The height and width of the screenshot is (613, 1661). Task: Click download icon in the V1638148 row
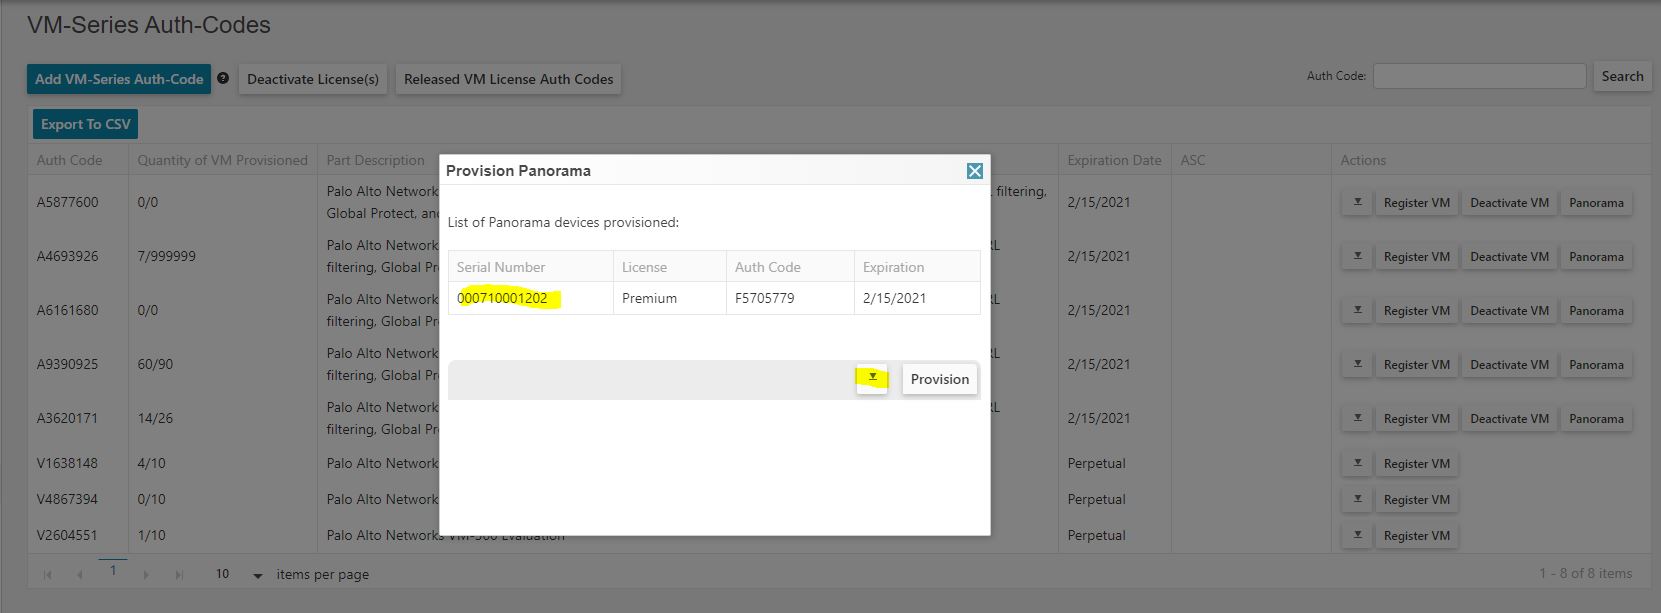click(x=1357, y=463)
